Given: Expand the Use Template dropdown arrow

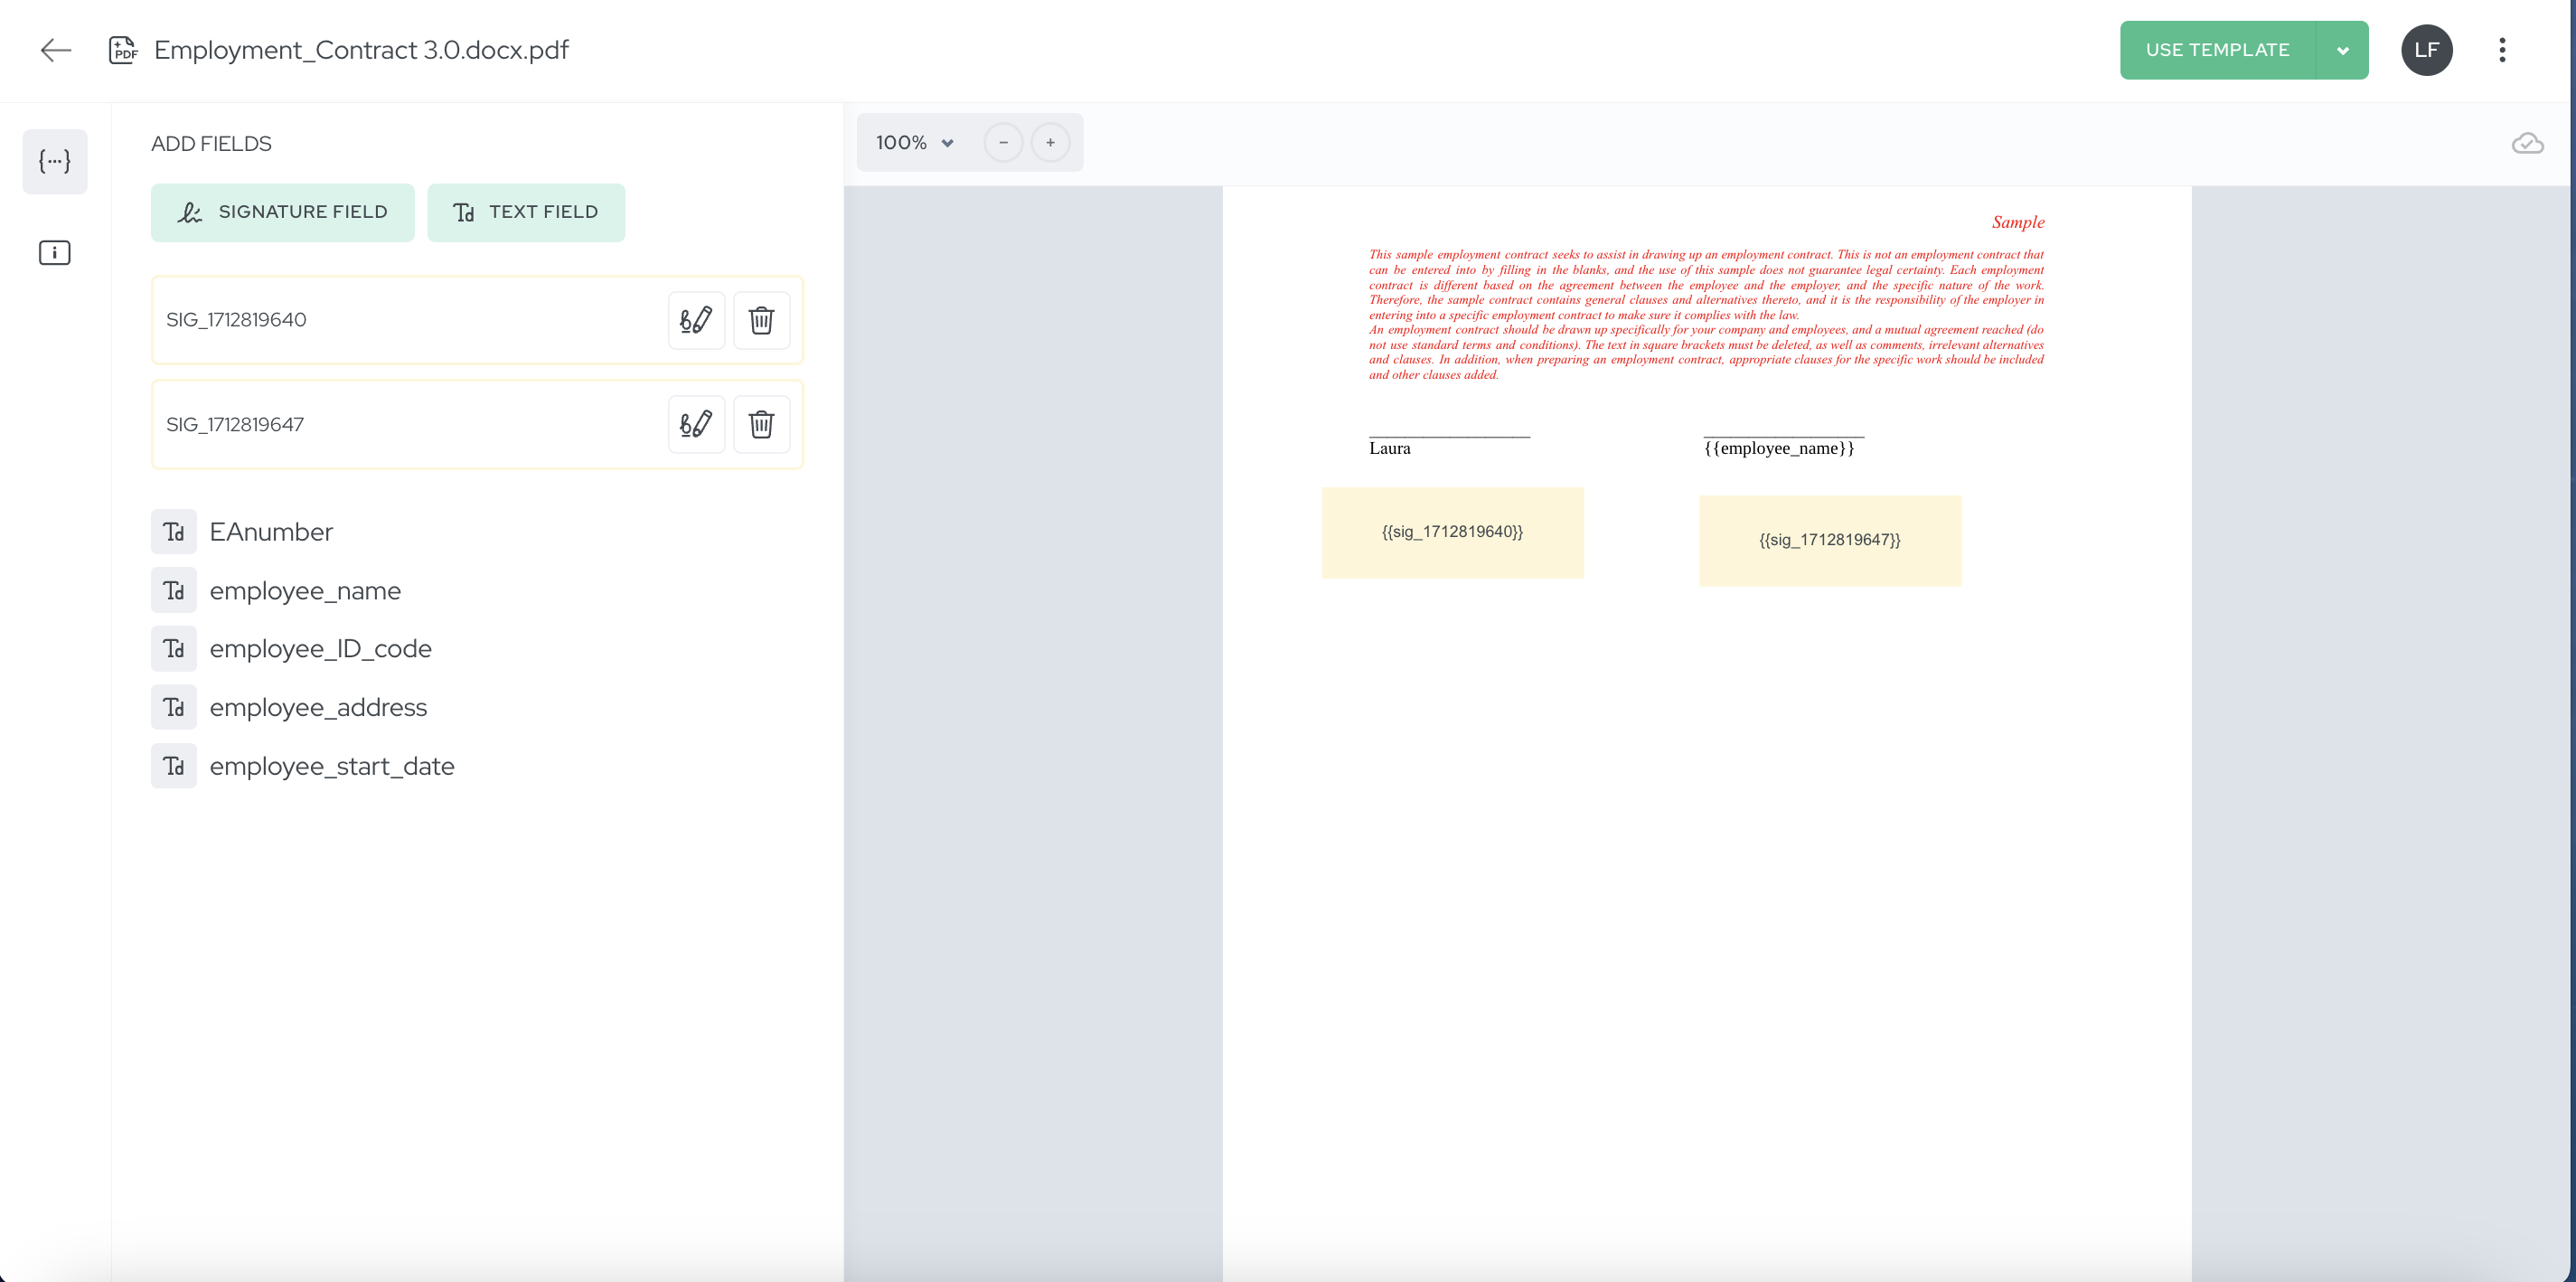Looking at the screenshot, I should 2342,50.
